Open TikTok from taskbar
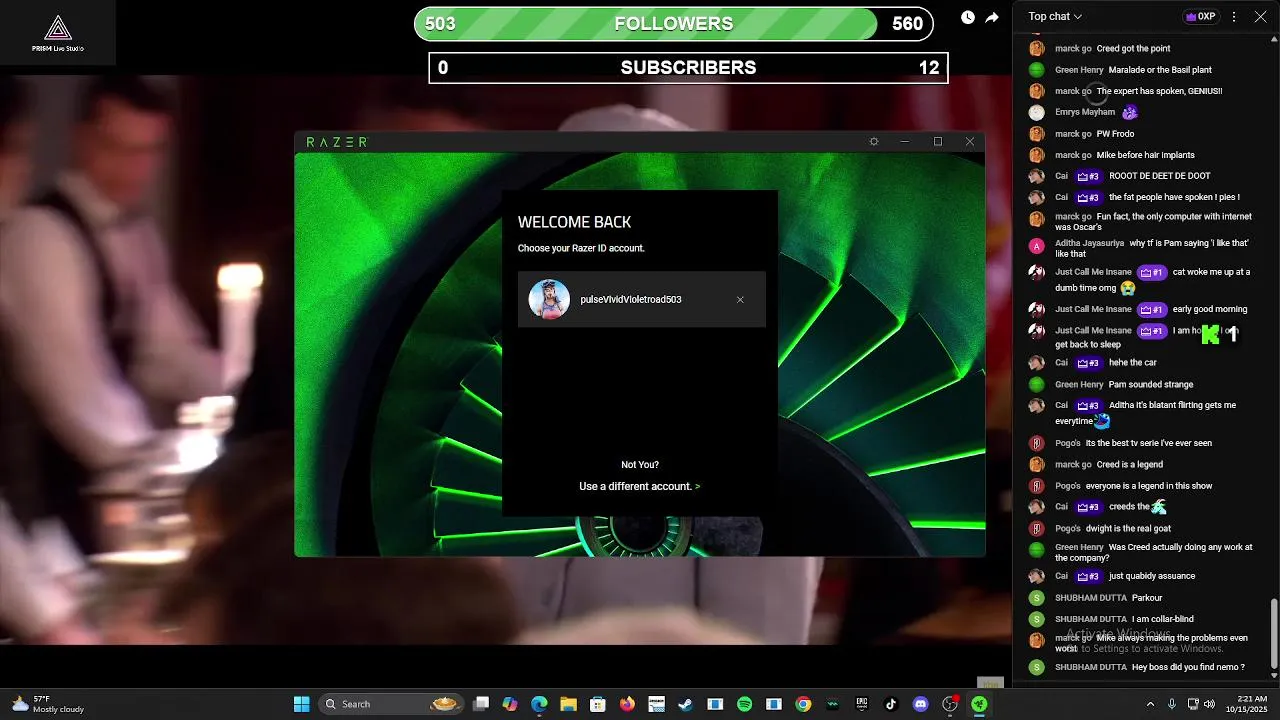Image resolution: width=1280 pixels, height=720 pixels. (x=891, y=704)
